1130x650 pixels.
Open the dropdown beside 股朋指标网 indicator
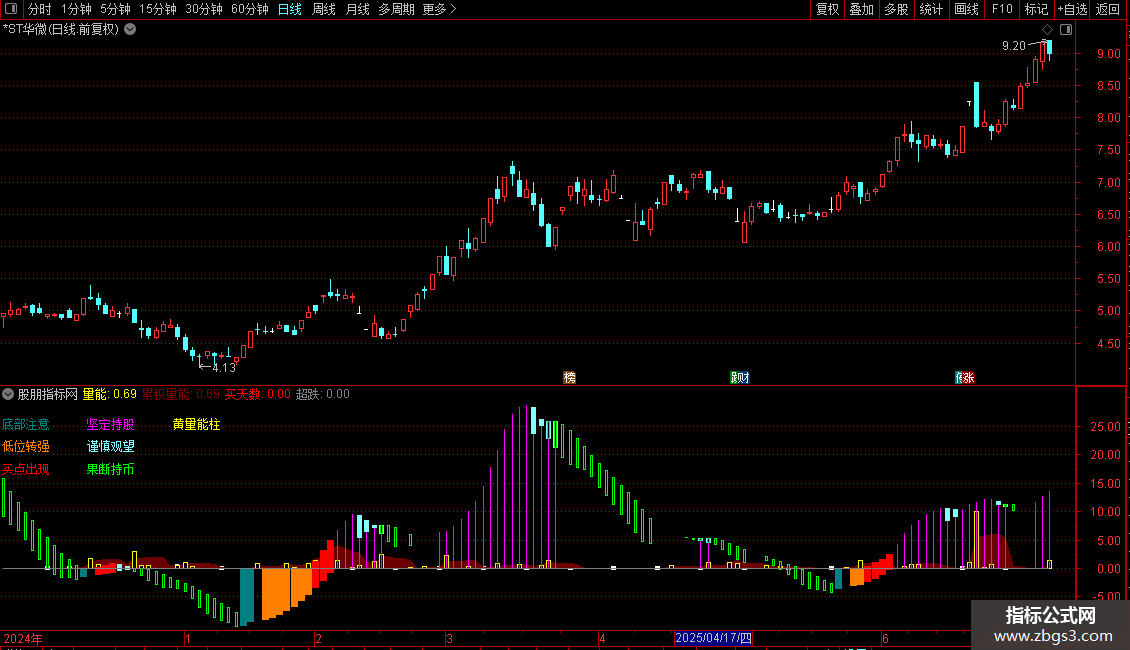click(x=8, y=394)
